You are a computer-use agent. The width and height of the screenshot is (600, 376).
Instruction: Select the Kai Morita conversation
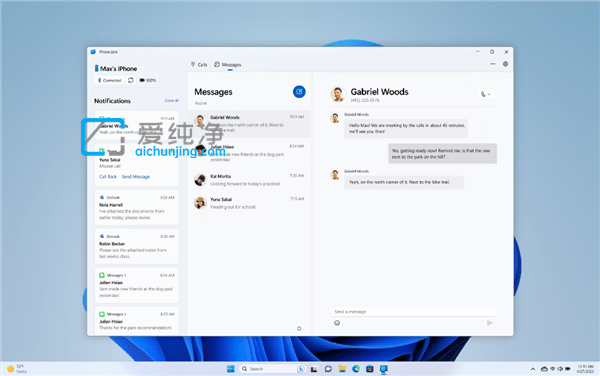(x=249, y=180)
